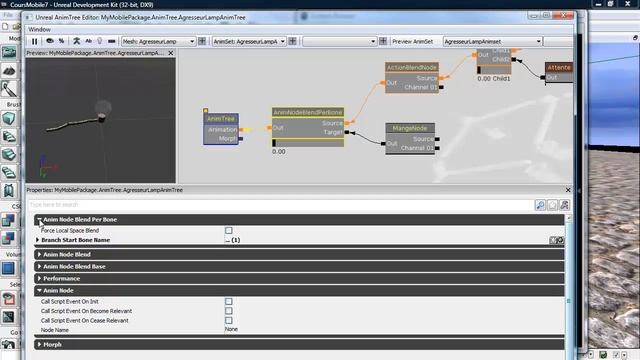Expand the Anim Node Blend Base section
Screen dimensions: 640x360
40,267
